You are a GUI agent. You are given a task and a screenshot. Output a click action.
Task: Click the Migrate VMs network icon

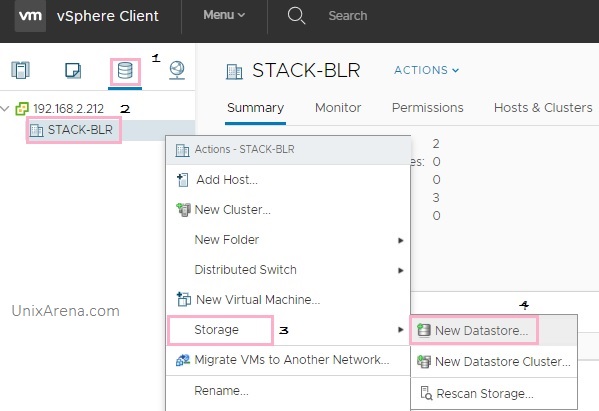coord(183,360)
